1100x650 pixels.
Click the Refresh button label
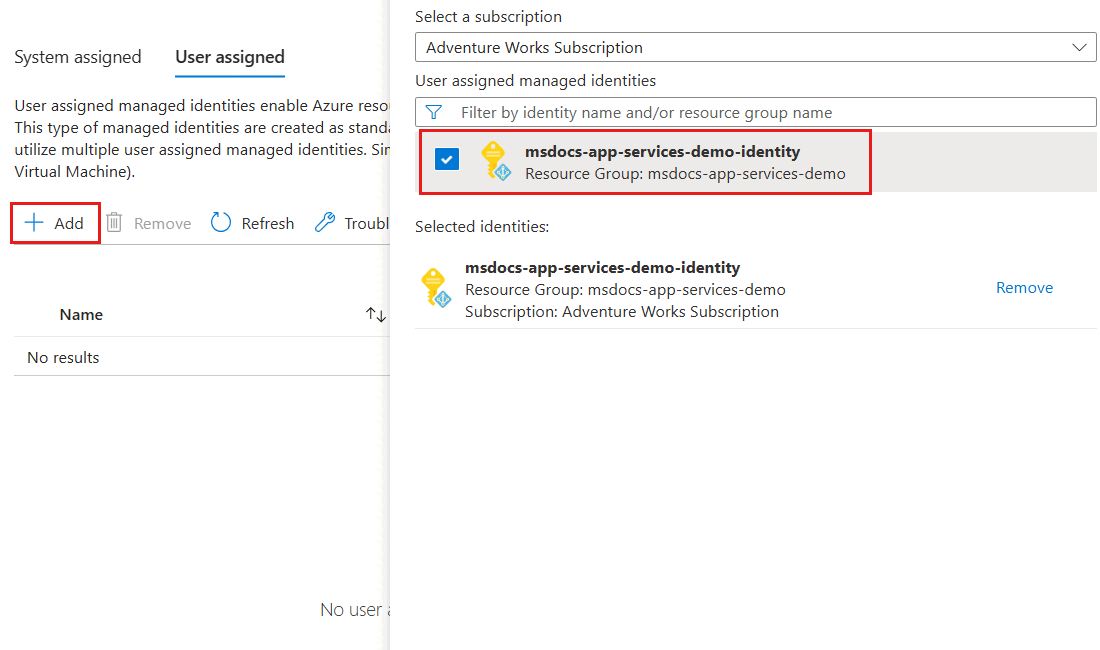[x=268, y=223]
